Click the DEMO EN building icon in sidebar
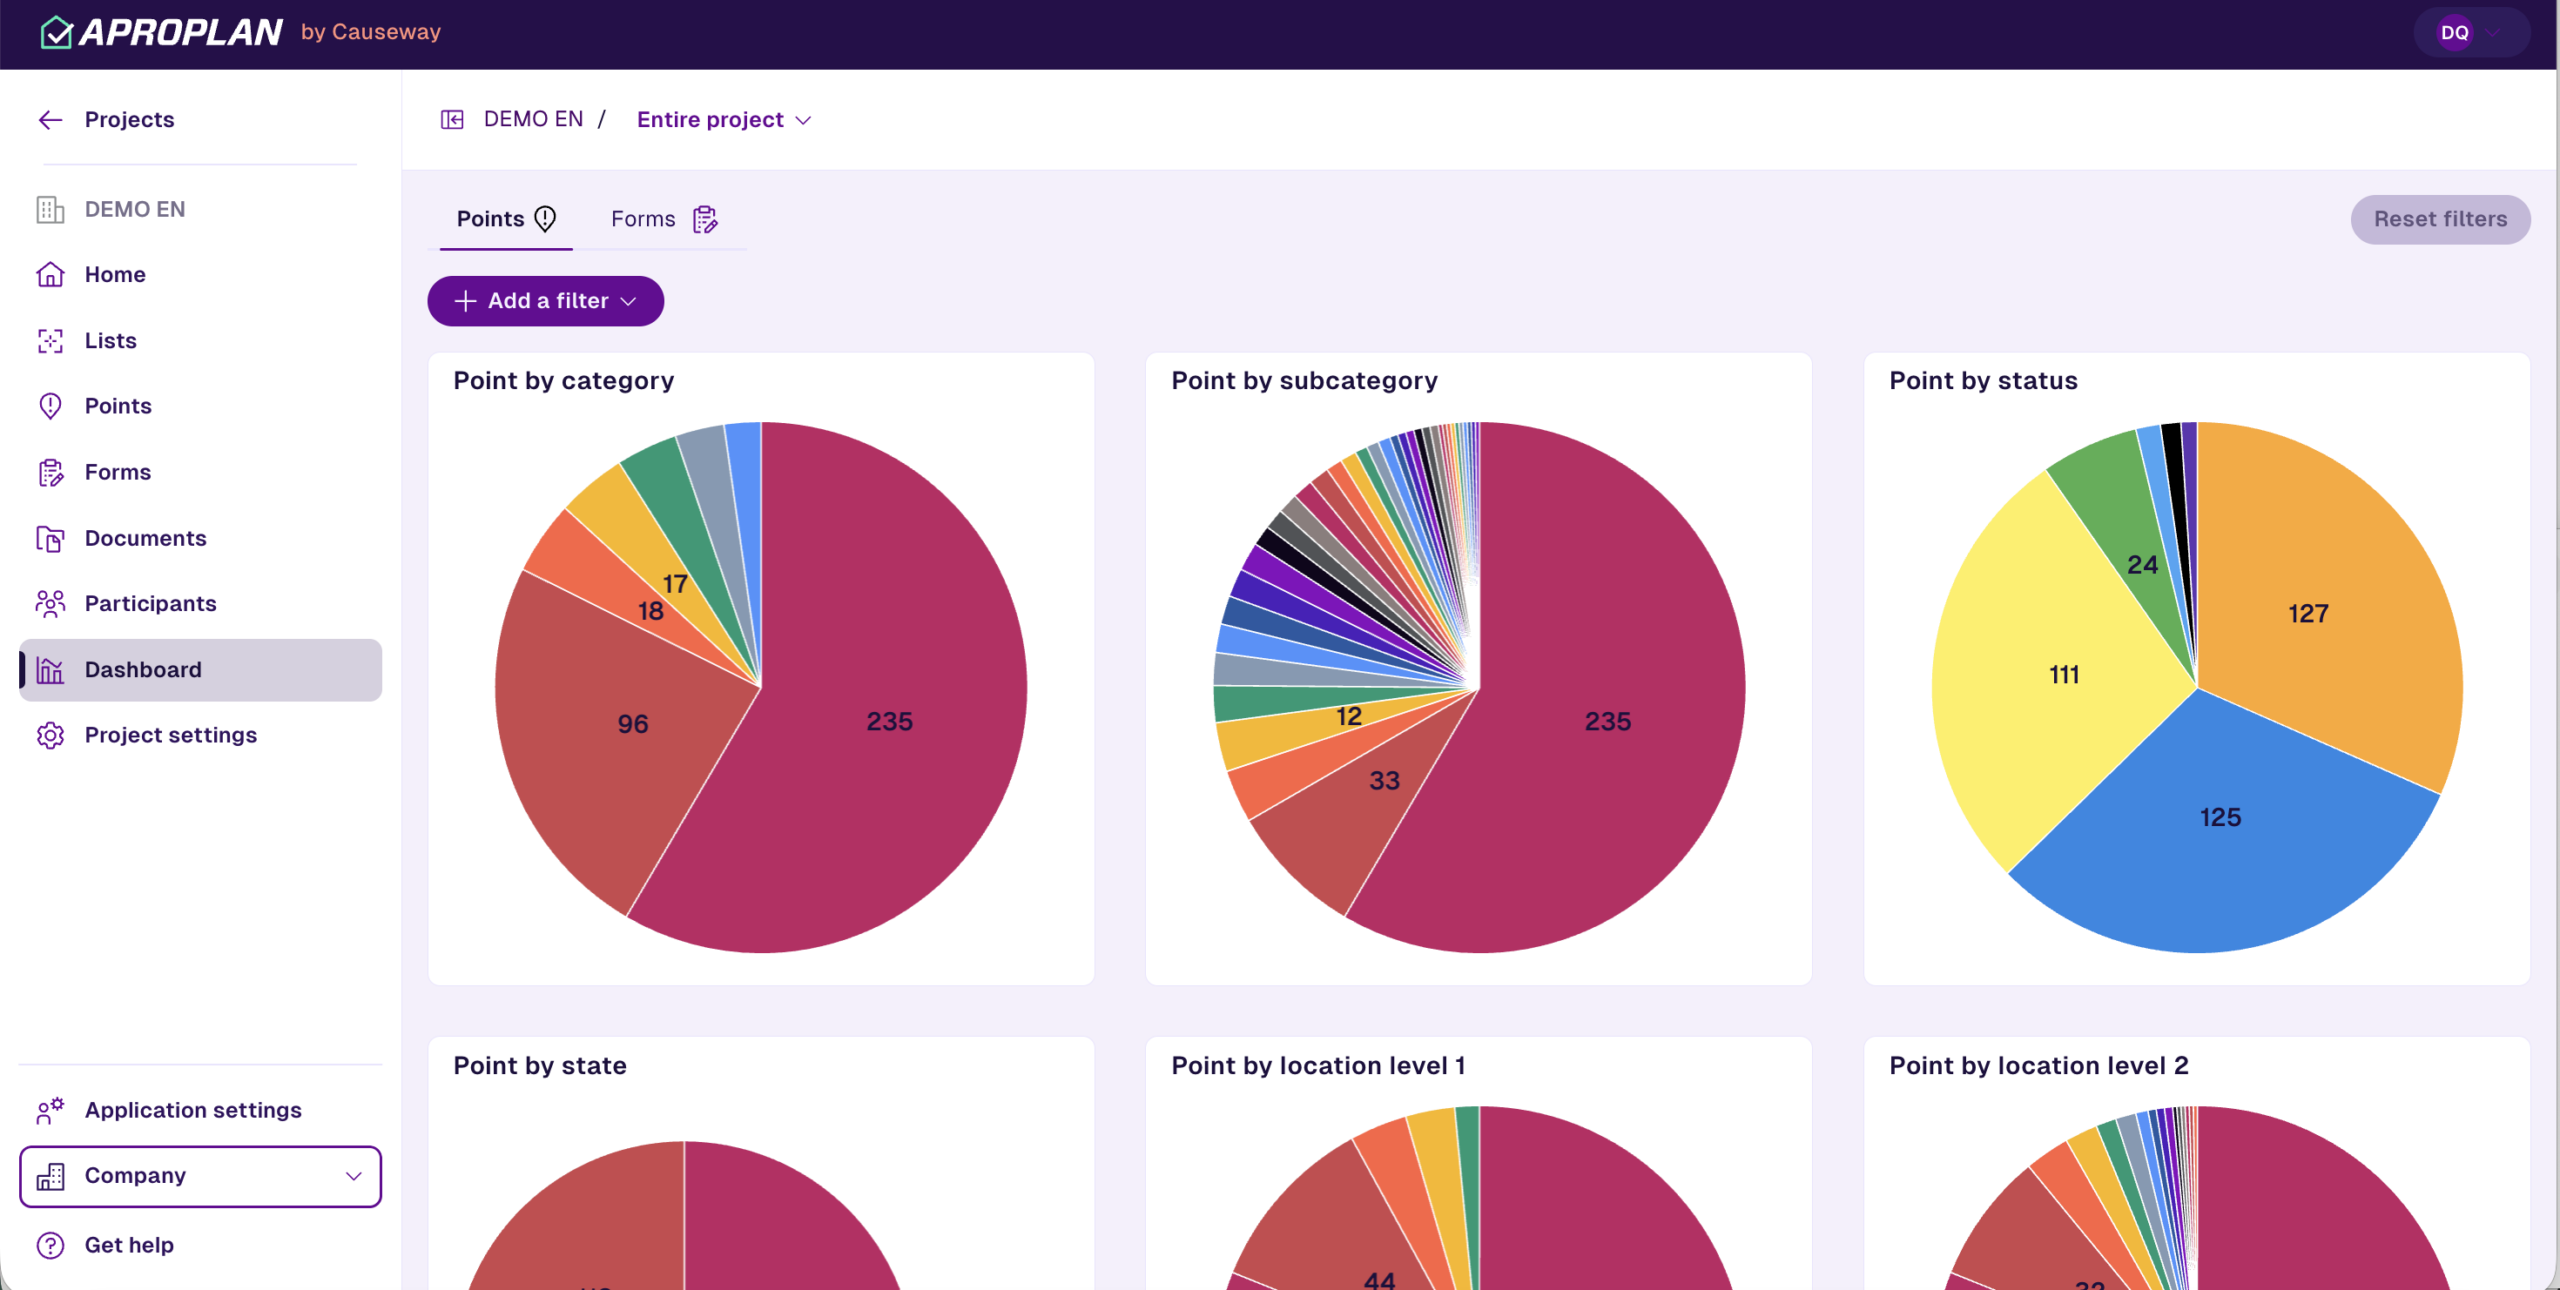 (50, 209)
